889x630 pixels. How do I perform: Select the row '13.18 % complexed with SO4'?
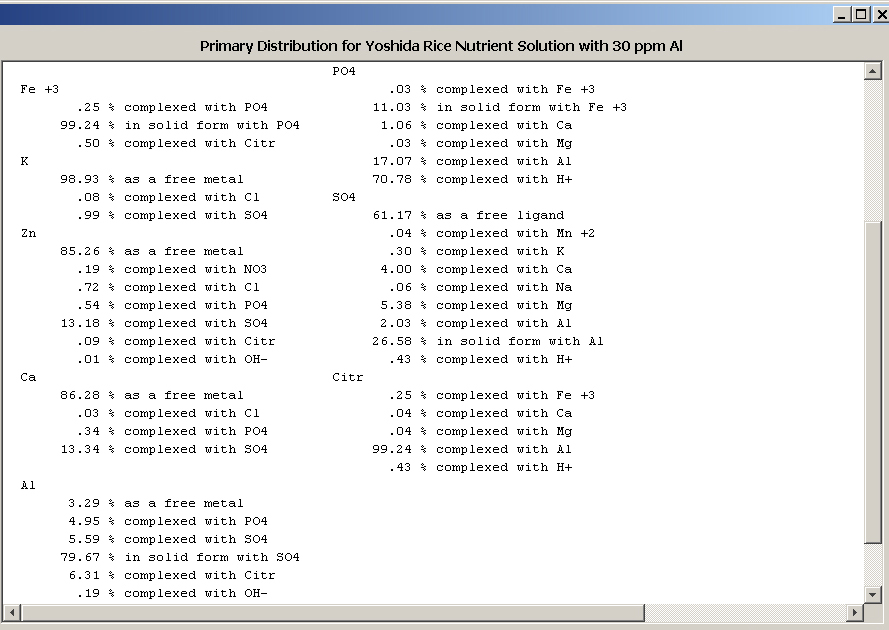coord(164,323)
